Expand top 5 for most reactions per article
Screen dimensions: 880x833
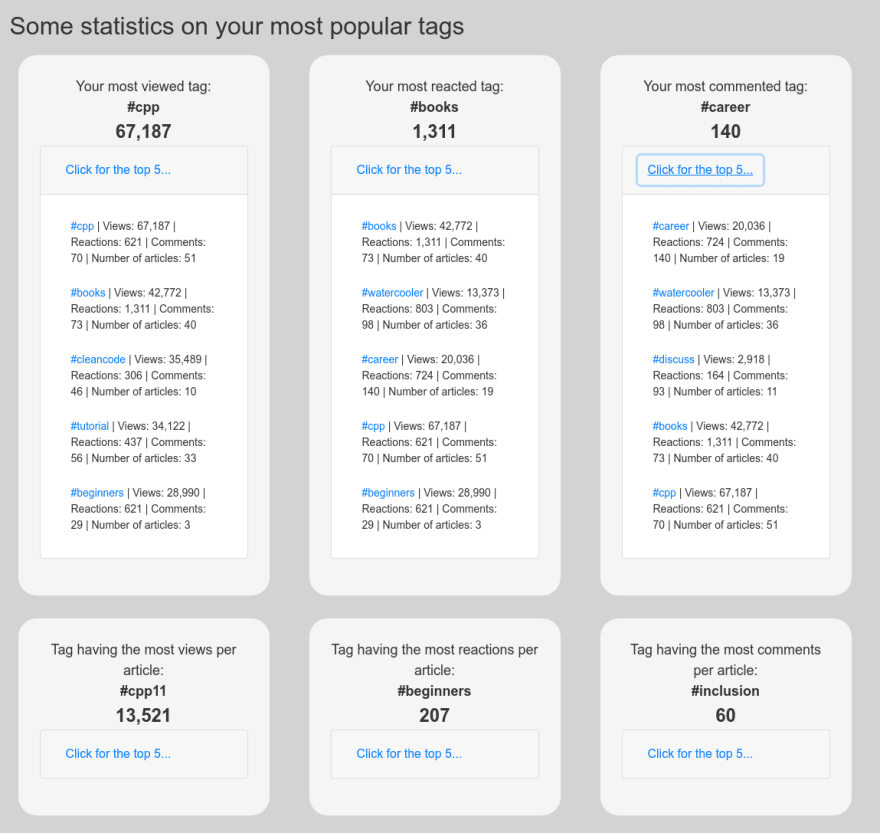pyautogui.click(x=409, y=753)
